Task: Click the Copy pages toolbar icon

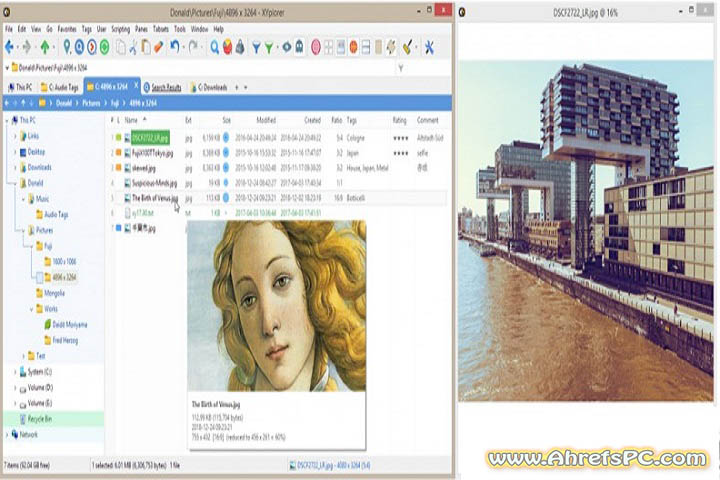Action: 120,47
